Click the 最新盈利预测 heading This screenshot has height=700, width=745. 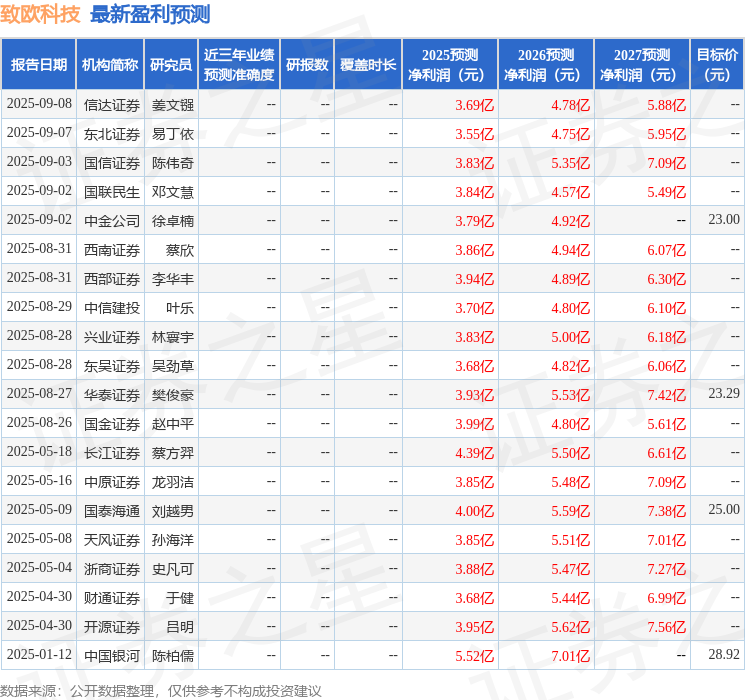pyautogui.click(x=150, y=14)
